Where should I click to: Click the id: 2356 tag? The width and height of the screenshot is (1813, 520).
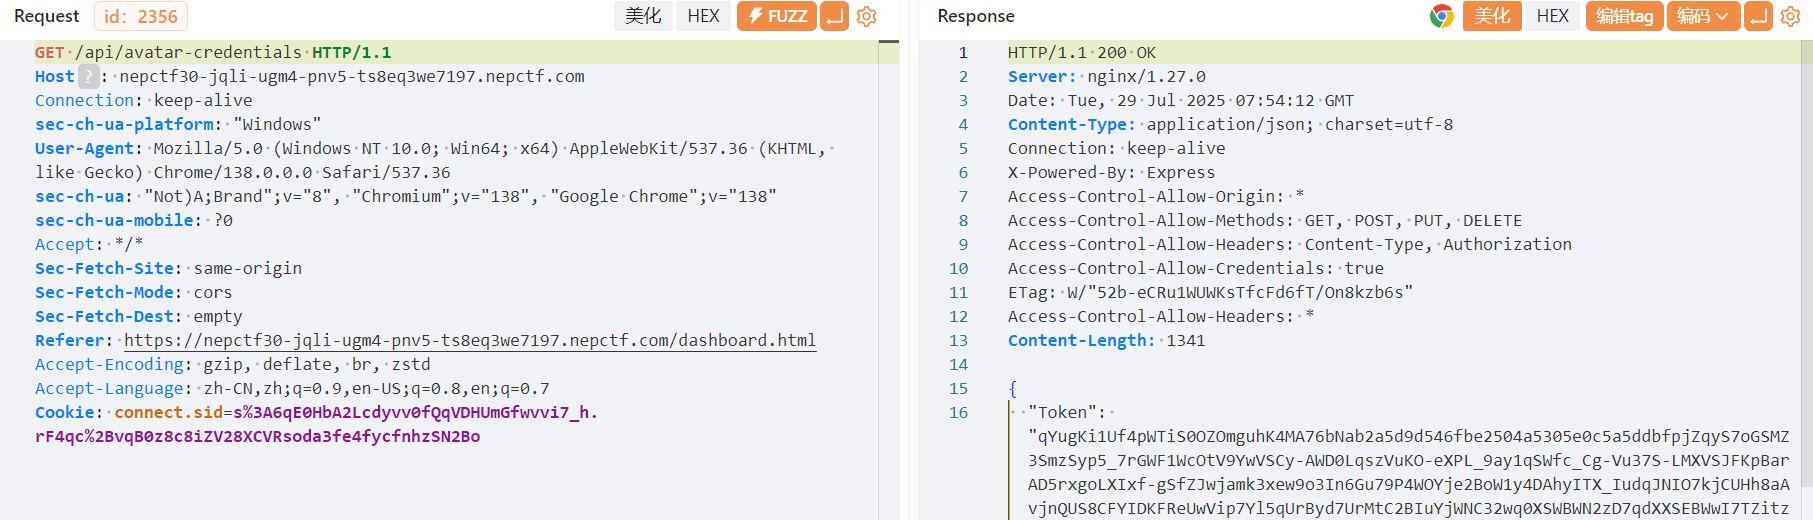[x=141, y=16]
